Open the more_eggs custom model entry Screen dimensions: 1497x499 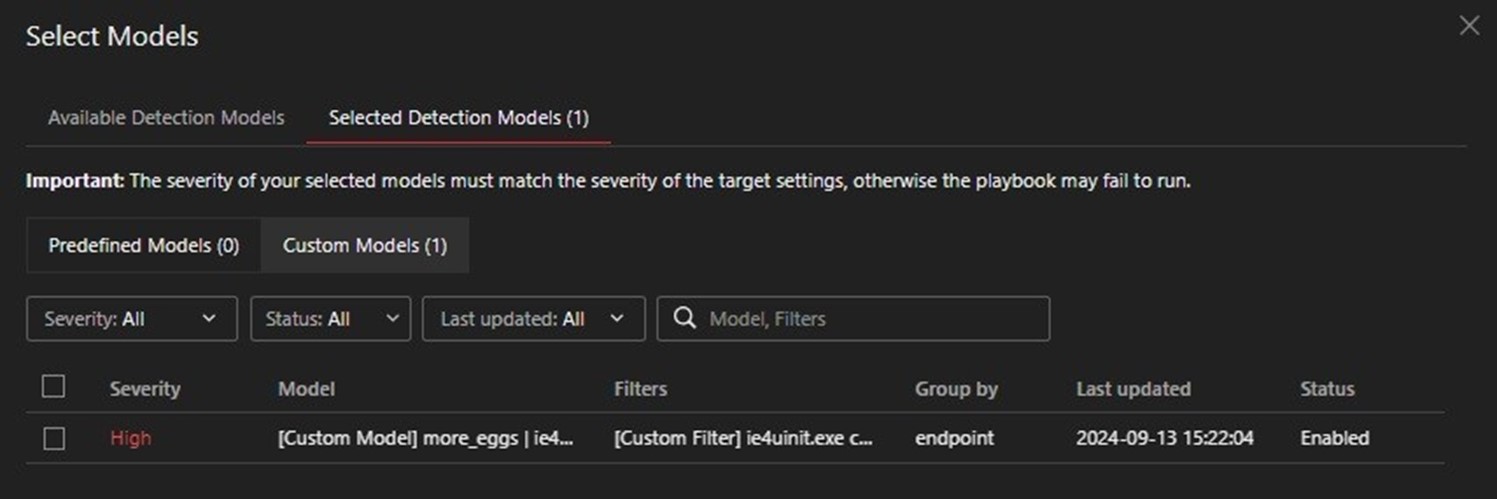[426, 438]
